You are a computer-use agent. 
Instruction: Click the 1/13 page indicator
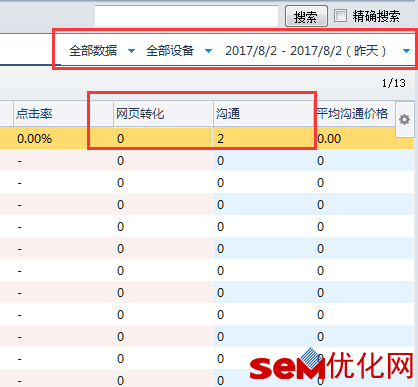pyautogui.click(x=394, y=83)
